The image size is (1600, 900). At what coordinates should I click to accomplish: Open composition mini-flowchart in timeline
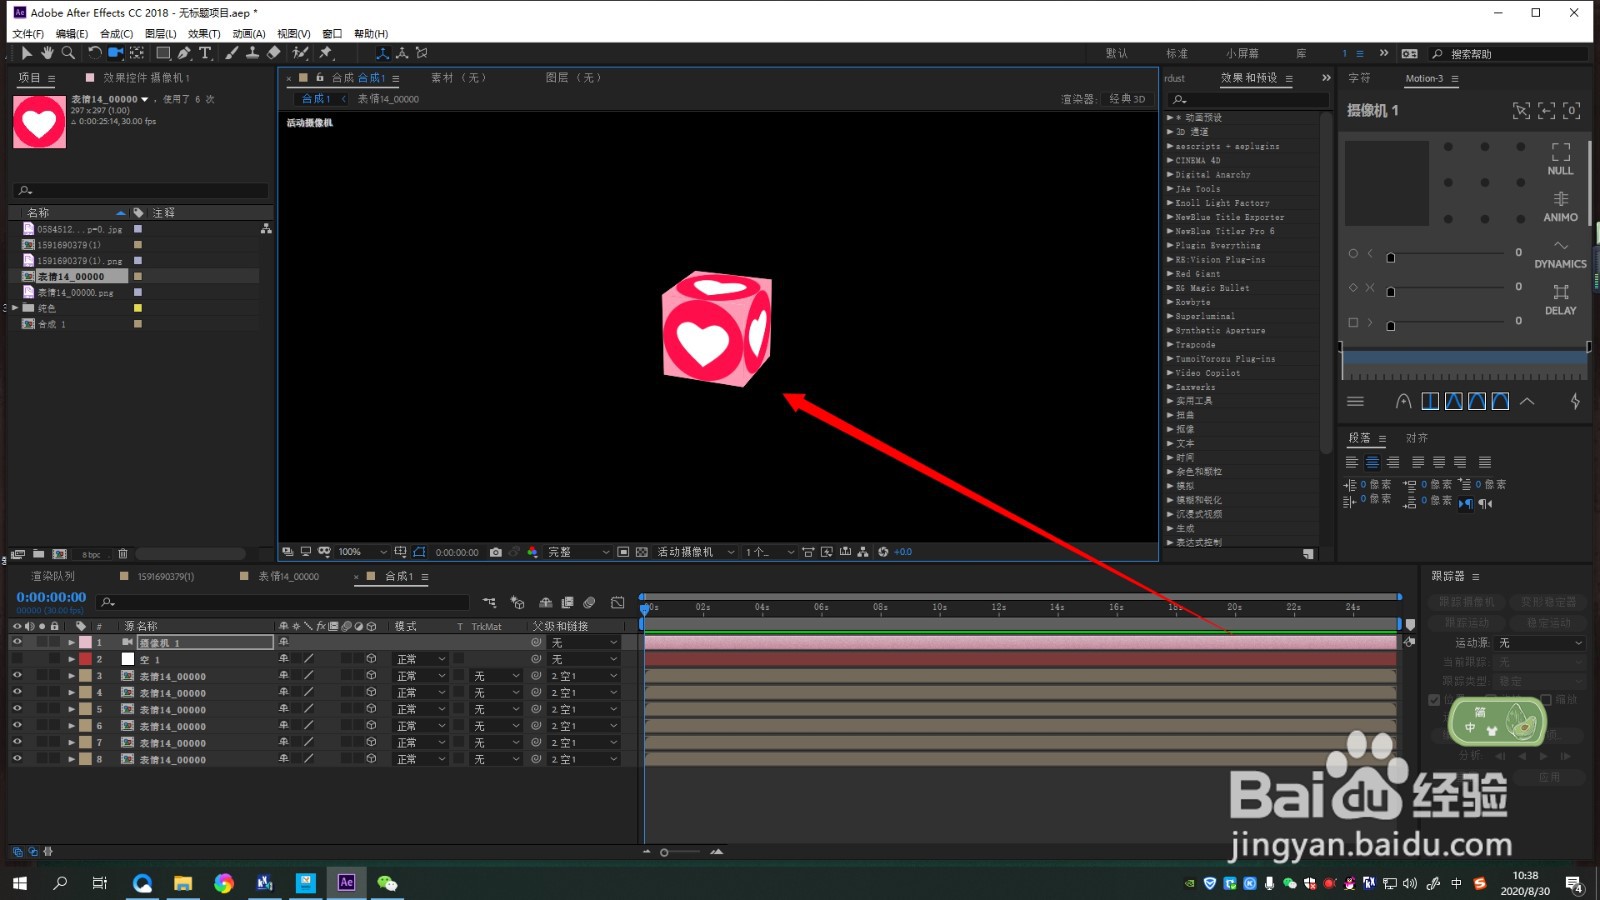[489, 602]
